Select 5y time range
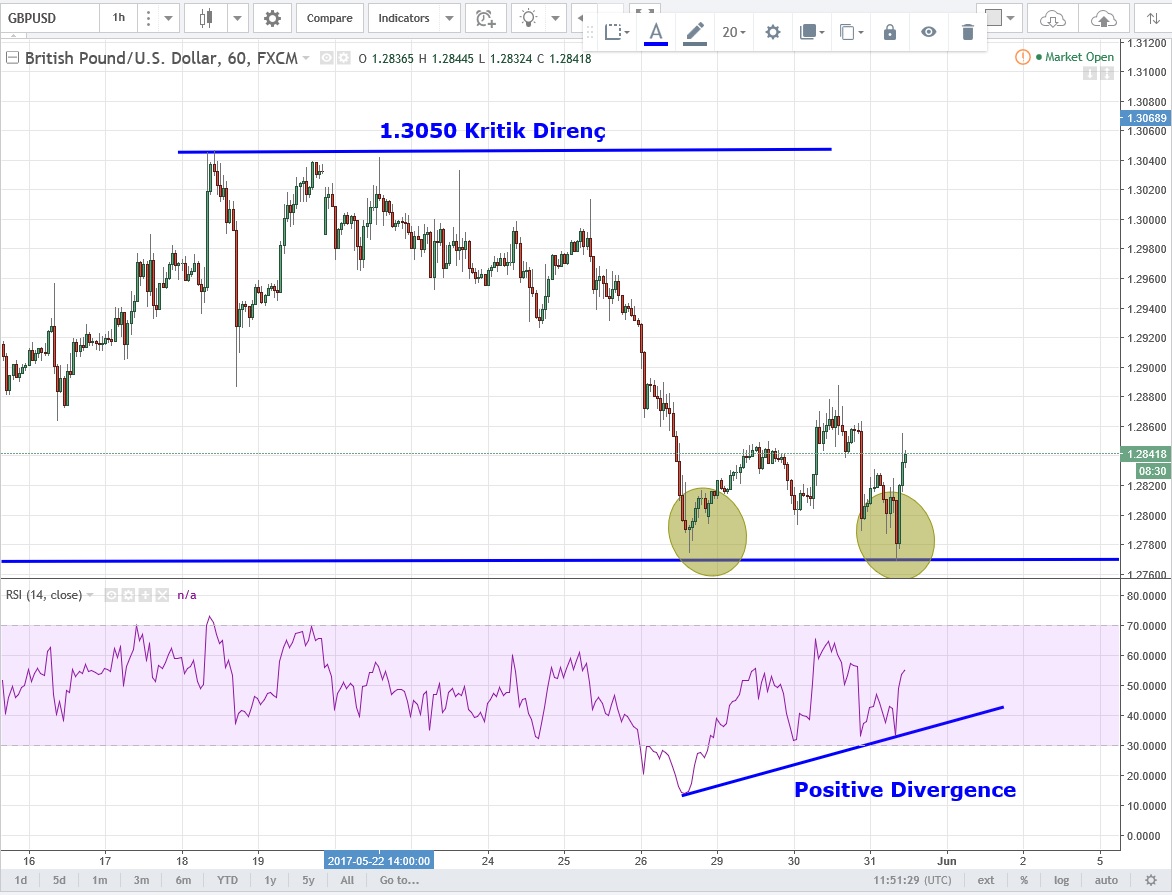Screen dimensions: 1172x895 pos(308,880)
